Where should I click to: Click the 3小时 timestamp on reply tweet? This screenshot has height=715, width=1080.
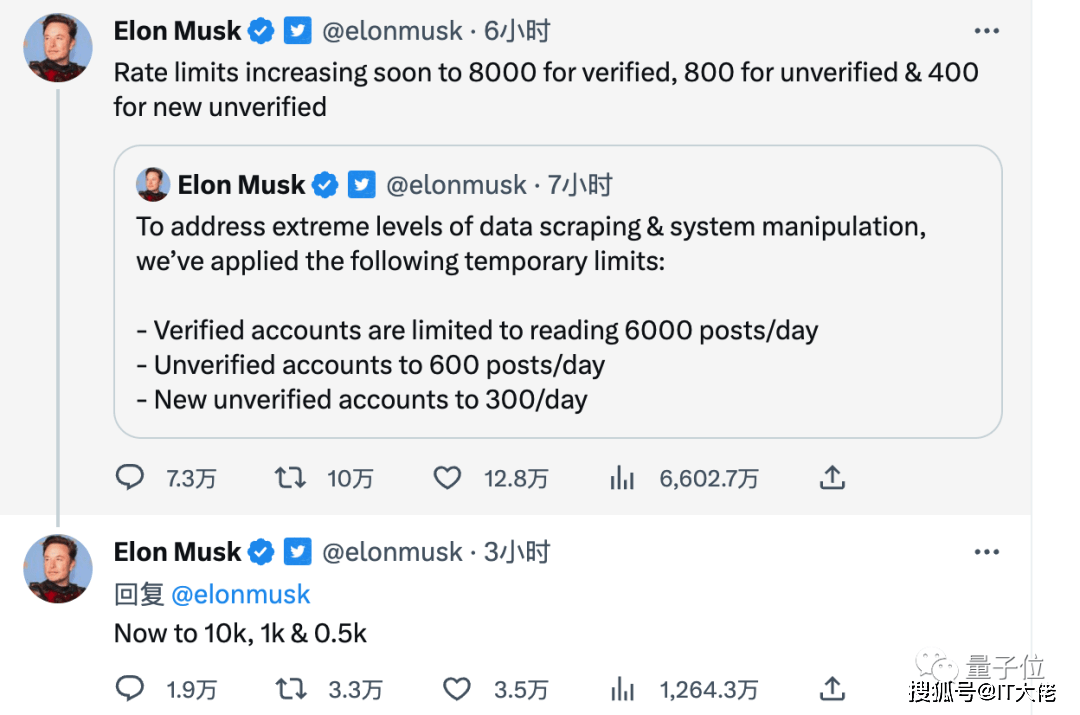517,552
